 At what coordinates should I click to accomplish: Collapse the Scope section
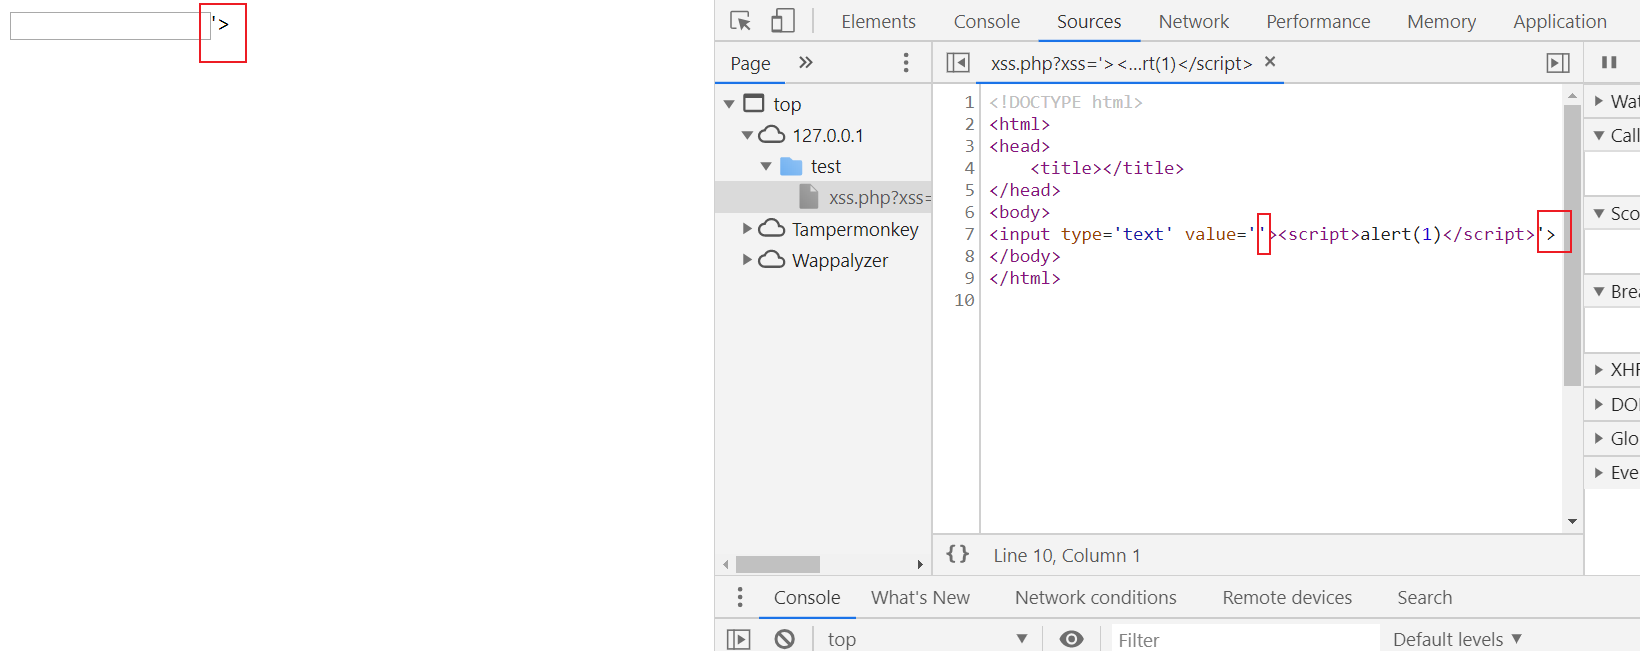[1599, 213]
